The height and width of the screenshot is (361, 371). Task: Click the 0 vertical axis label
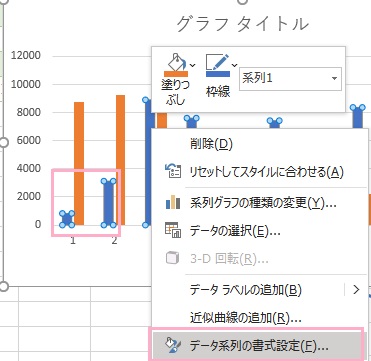pyautogui.click(x=38, y=224)
